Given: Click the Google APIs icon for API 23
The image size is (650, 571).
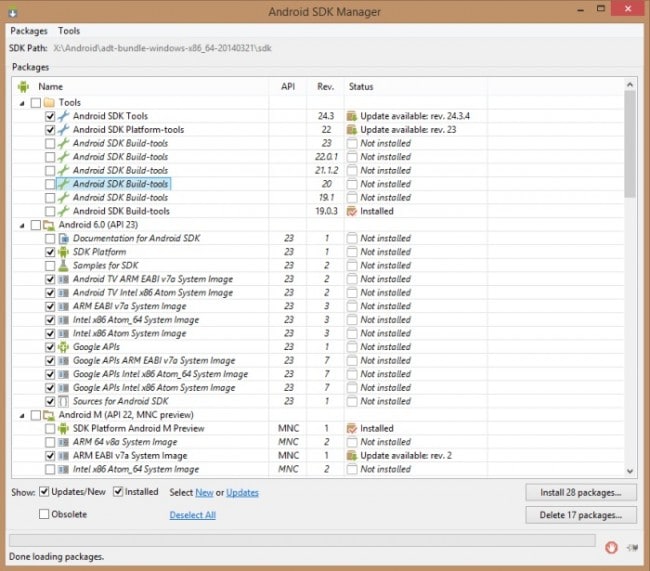Looking at the screenshot, I should [x=63, y=347].
